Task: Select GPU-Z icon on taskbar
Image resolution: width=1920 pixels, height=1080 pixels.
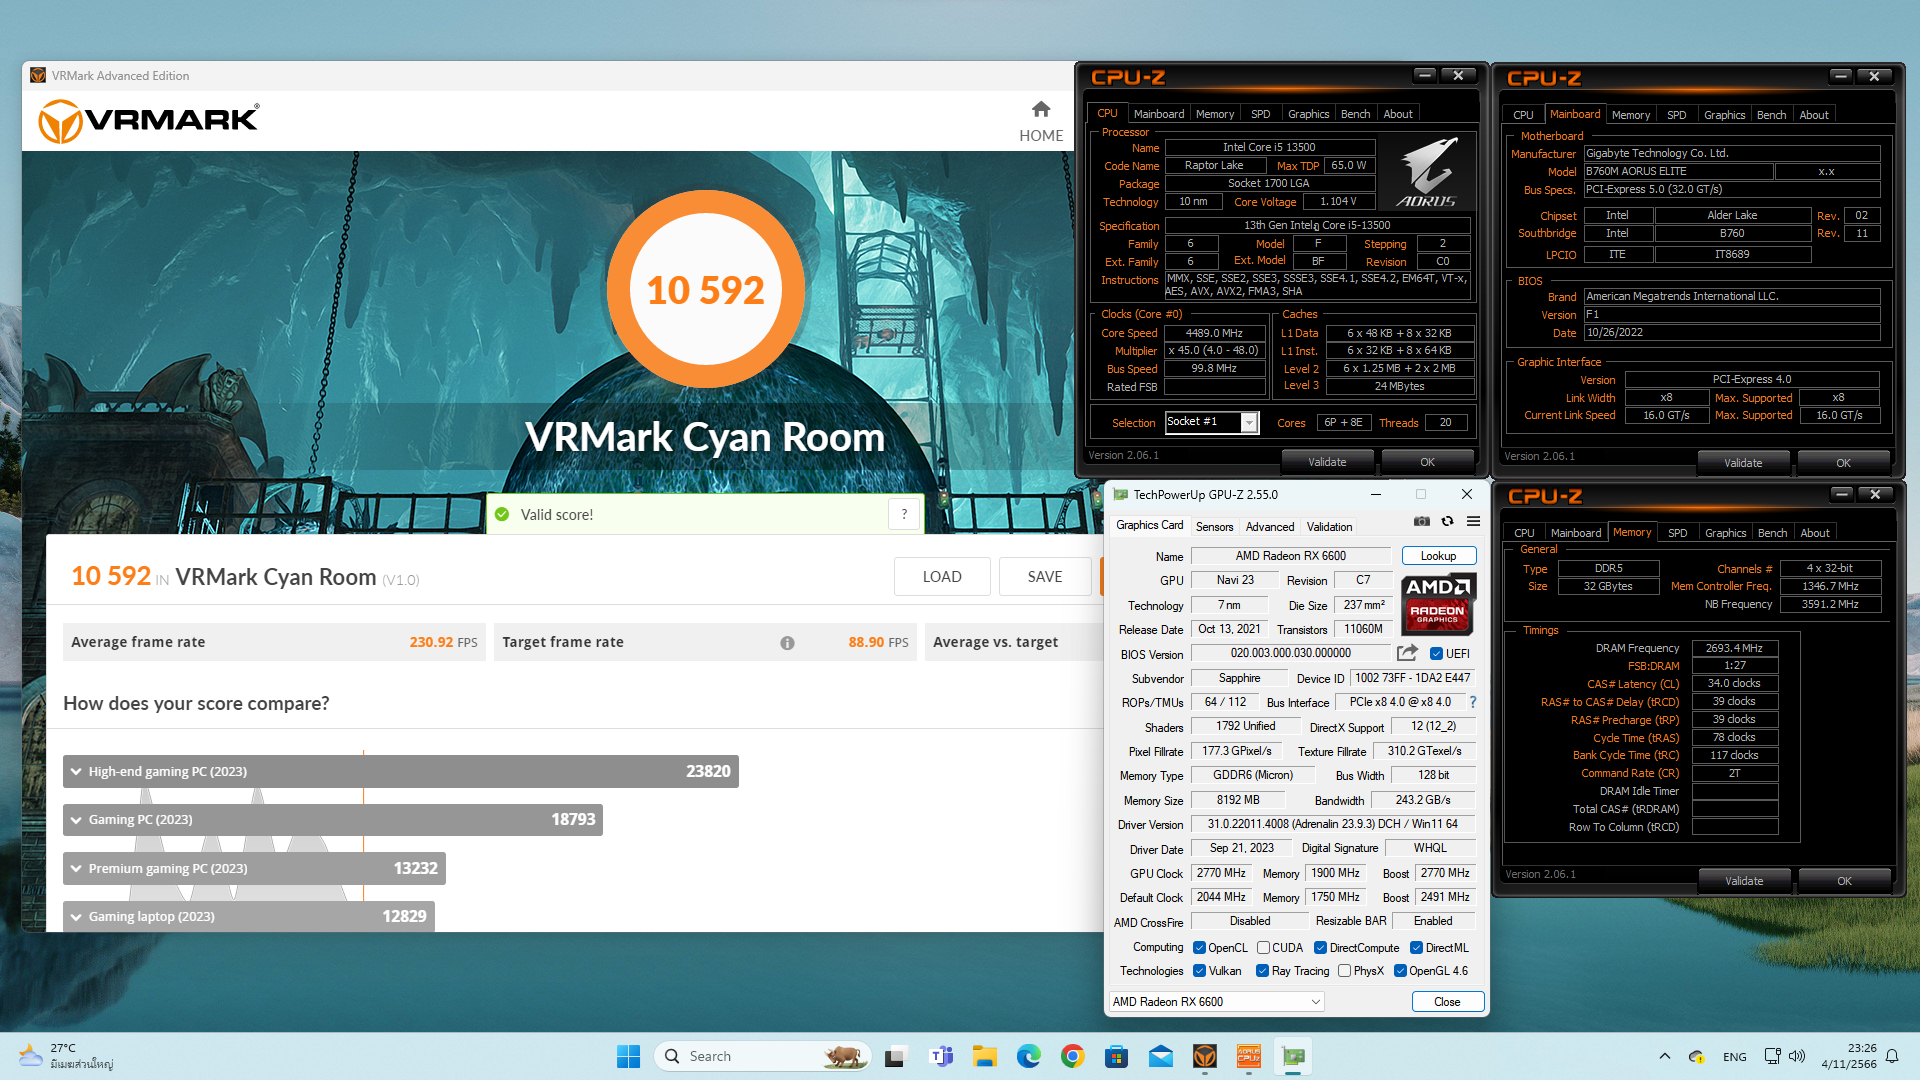Action: pyautogui.click(x=1294, y=1056)
